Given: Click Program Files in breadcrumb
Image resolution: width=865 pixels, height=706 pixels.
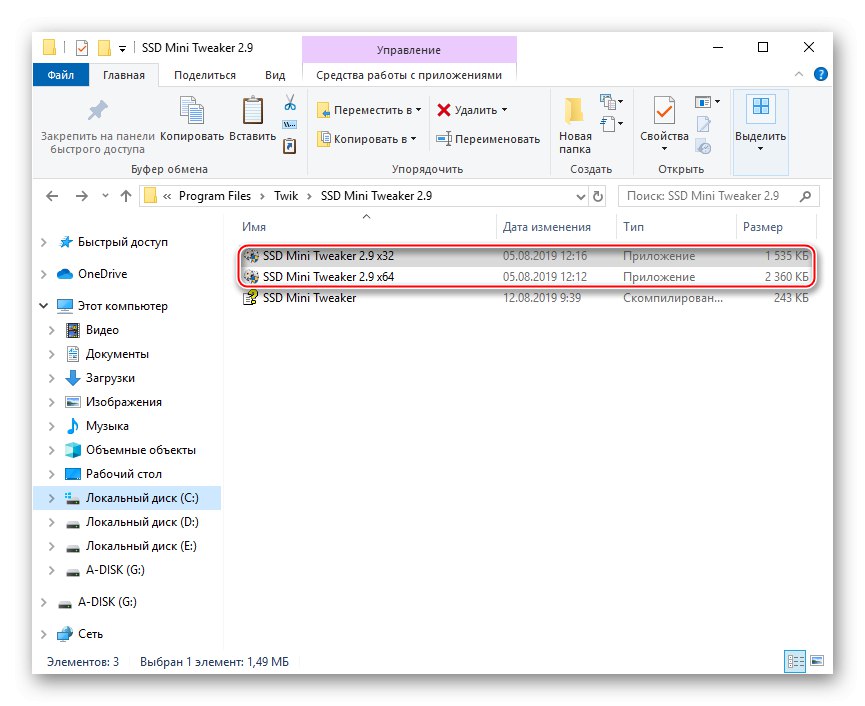Looking at the screenshot, I should coord(215,196).
